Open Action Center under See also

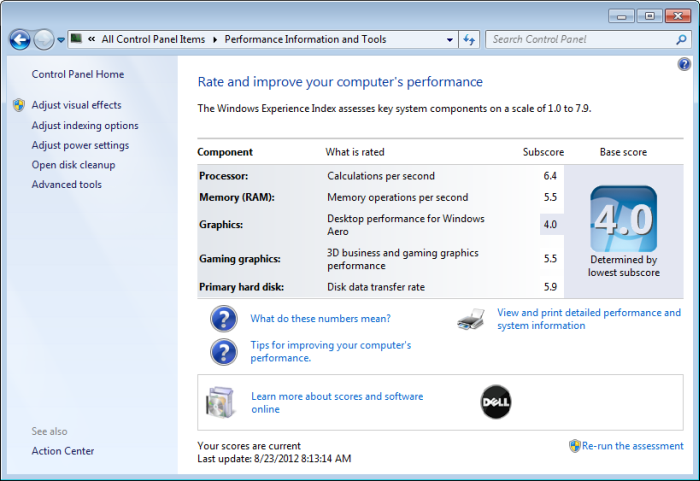pos(62,451)
